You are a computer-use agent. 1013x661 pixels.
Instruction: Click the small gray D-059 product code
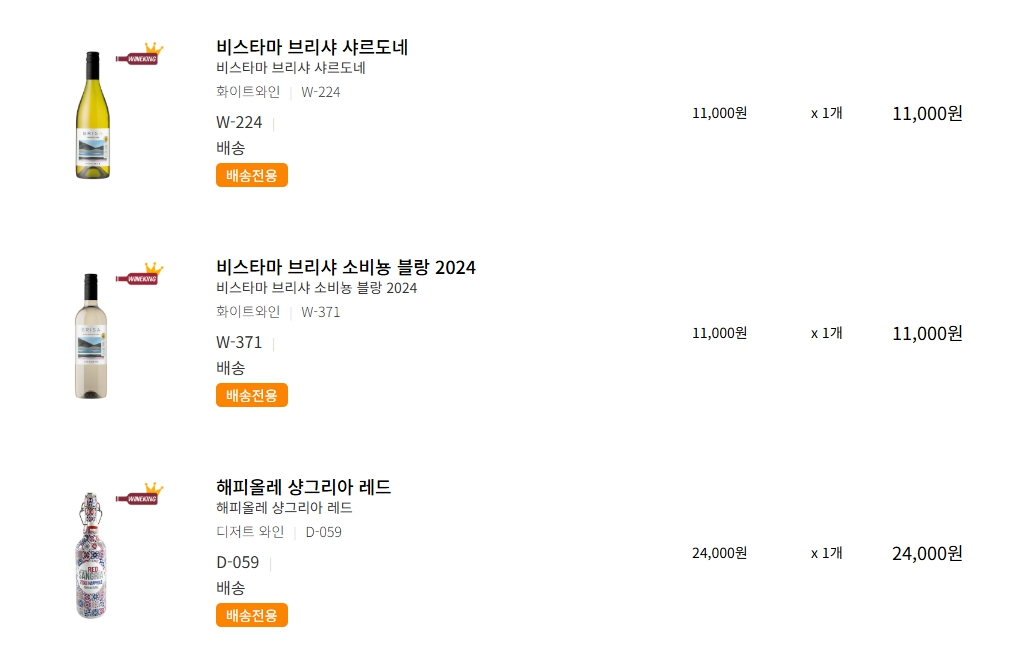tap(324, 532)
